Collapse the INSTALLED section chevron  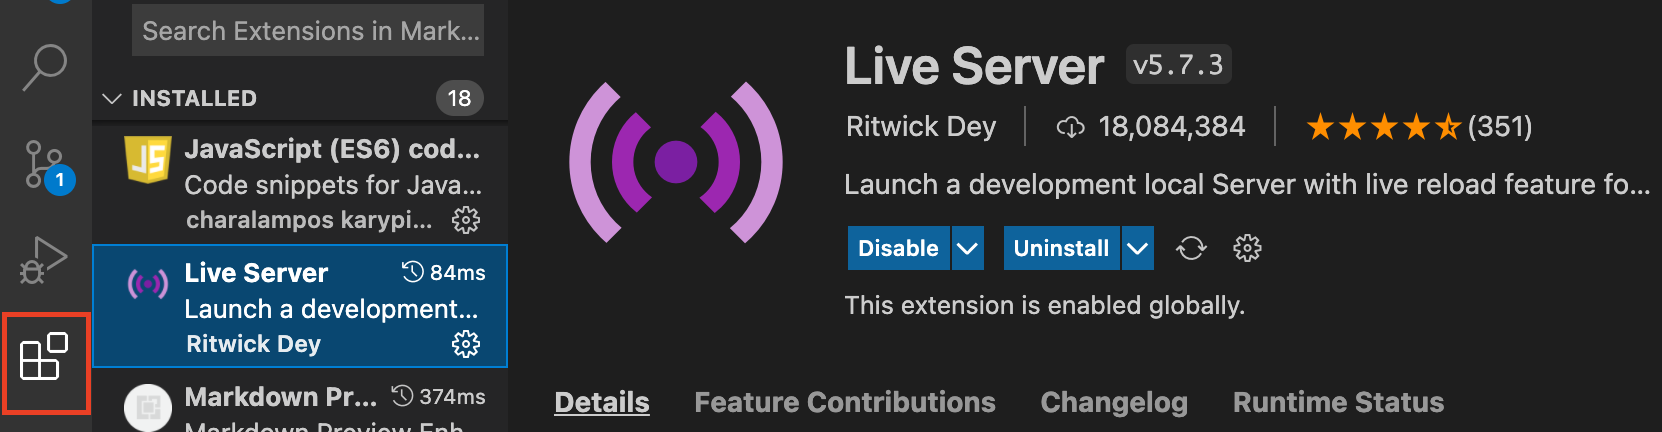pyautogui.click(x=112, y=98)
